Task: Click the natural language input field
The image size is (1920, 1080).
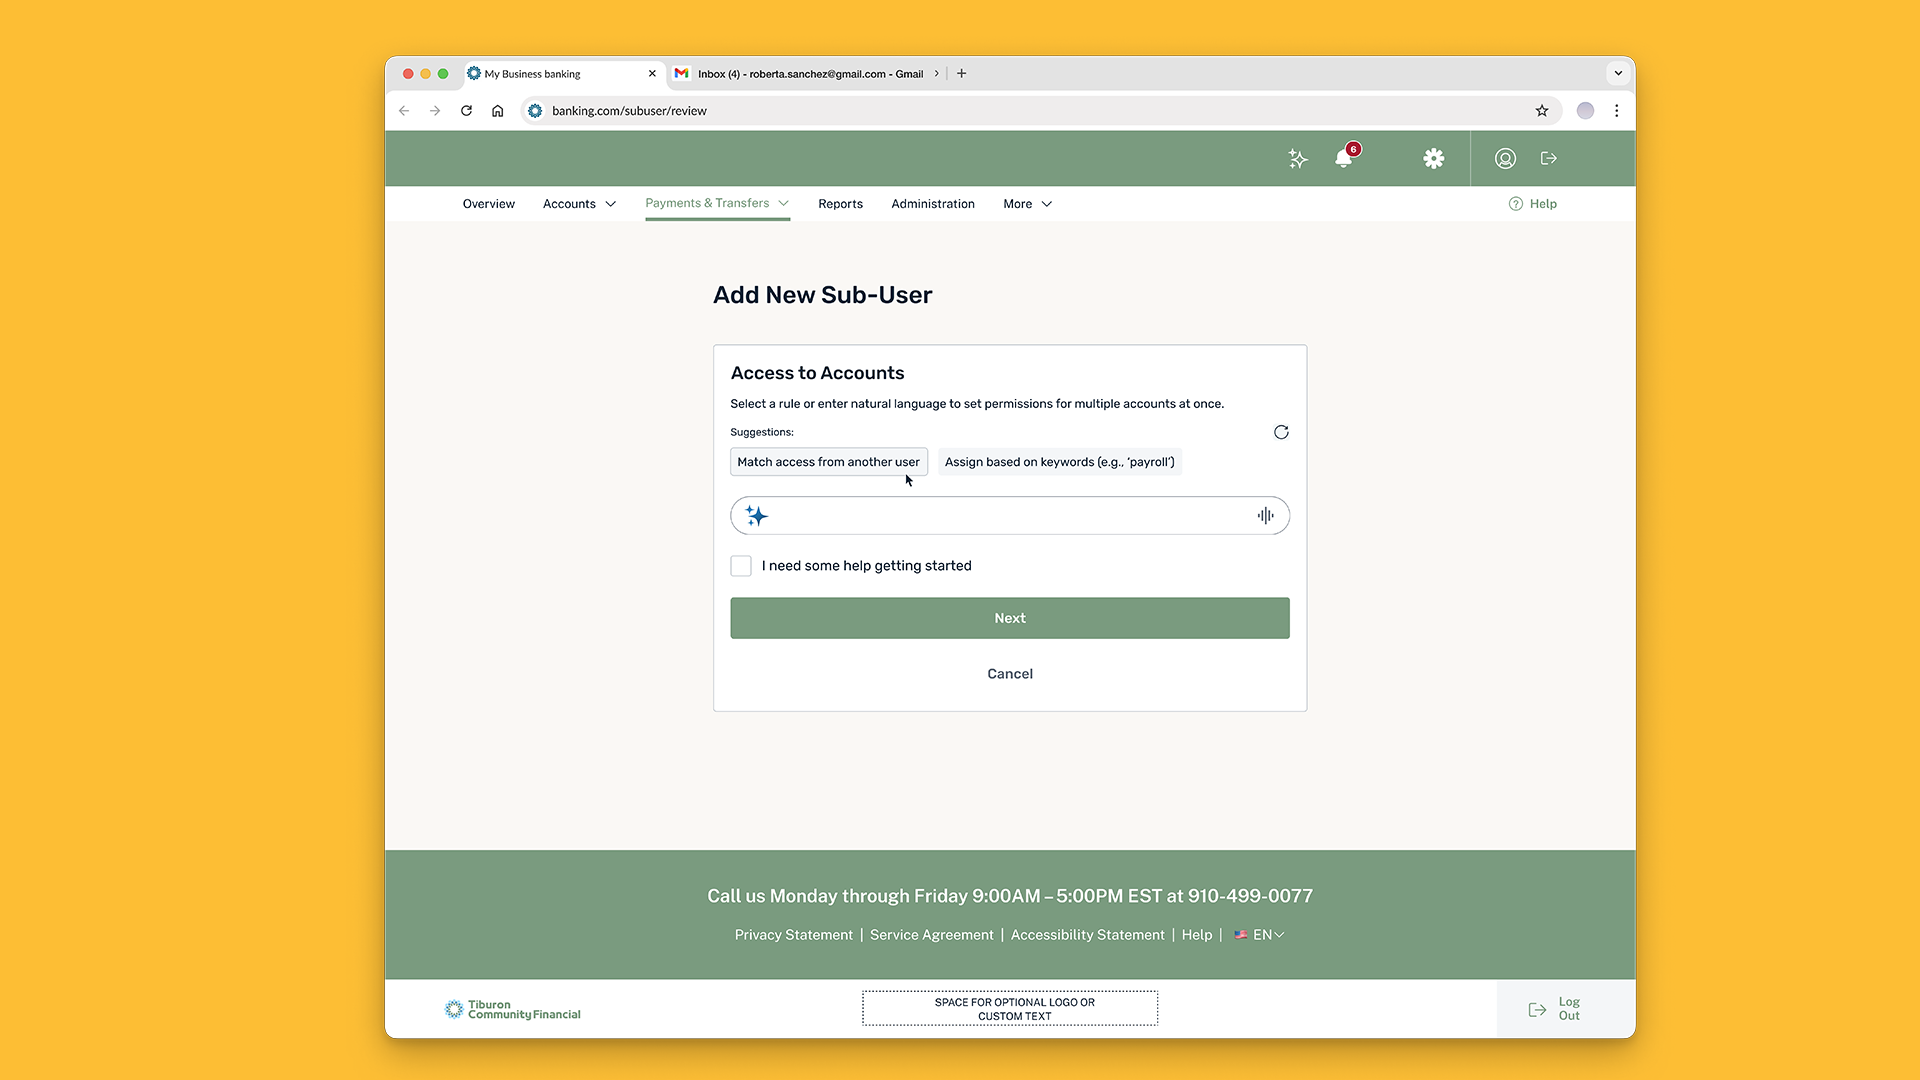Action: click(1010, 516)
